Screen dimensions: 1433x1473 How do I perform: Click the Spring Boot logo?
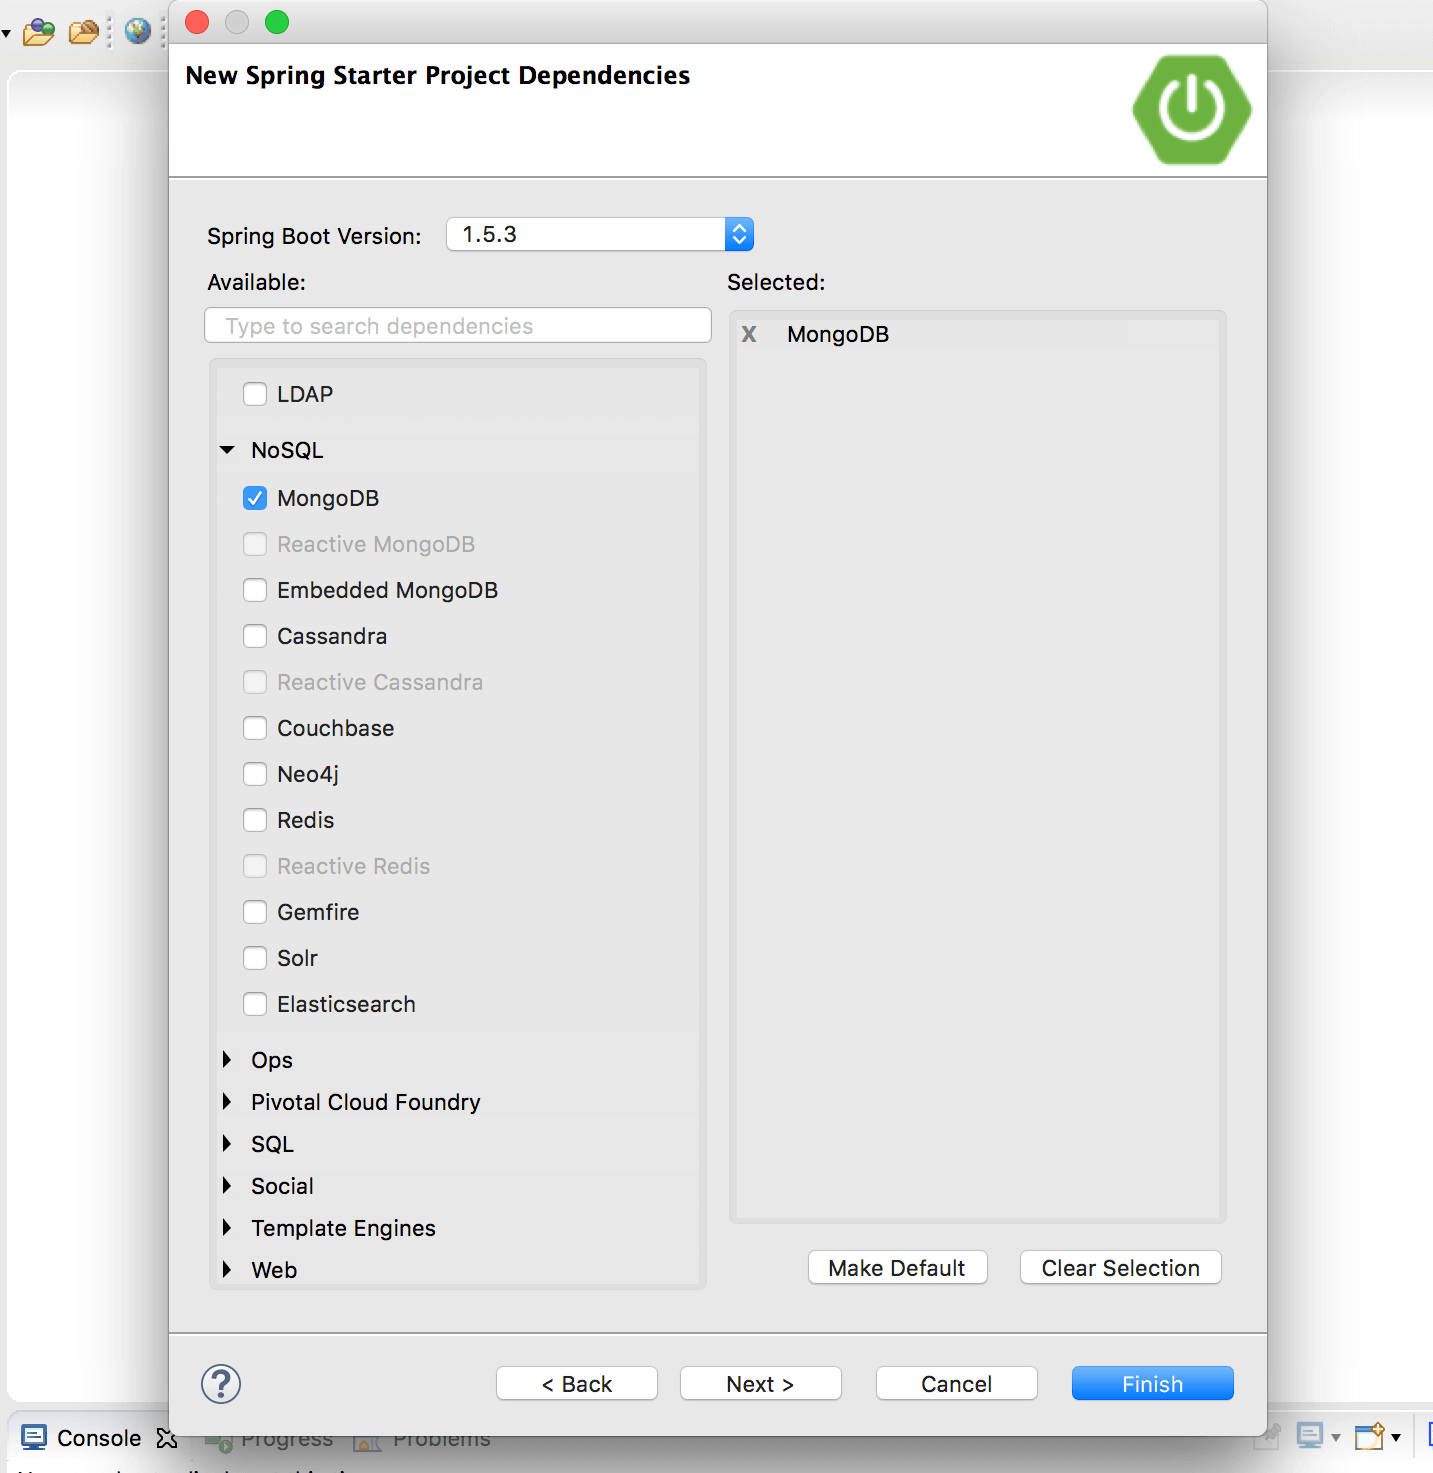[x=1191, y=110]
